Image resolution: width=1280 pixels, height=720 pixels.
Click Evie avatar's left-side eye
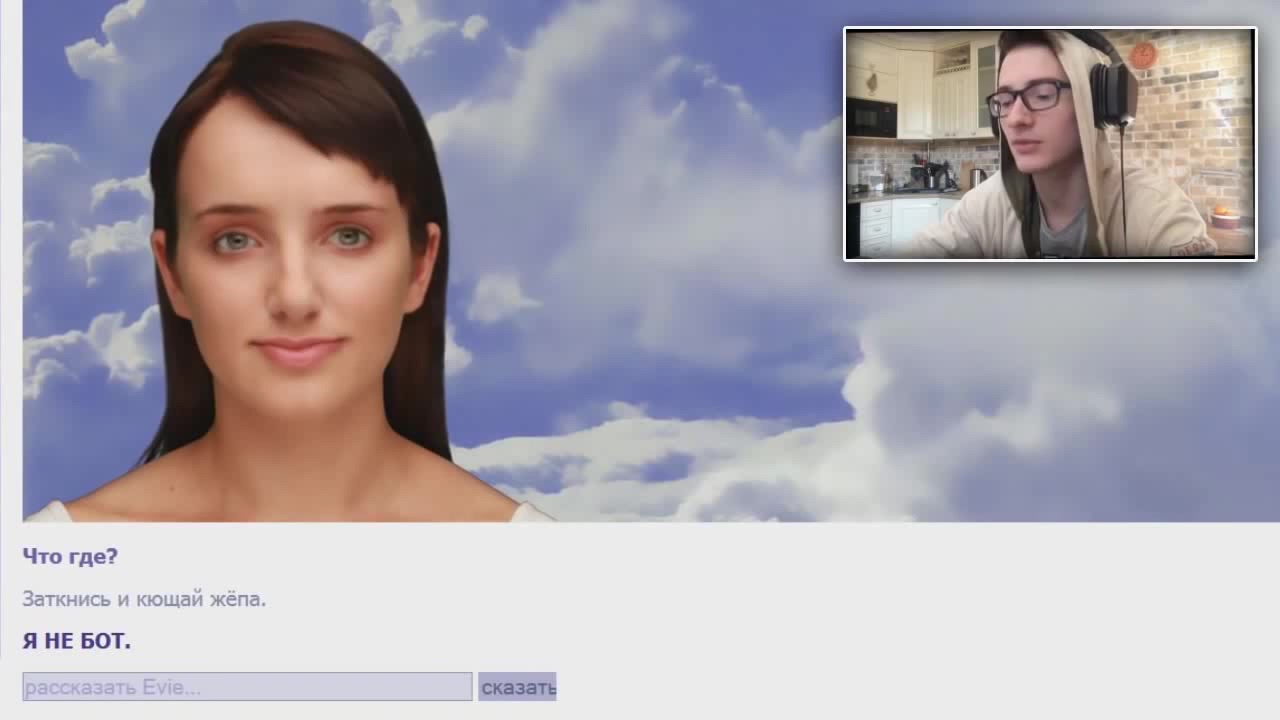[232, 240]
